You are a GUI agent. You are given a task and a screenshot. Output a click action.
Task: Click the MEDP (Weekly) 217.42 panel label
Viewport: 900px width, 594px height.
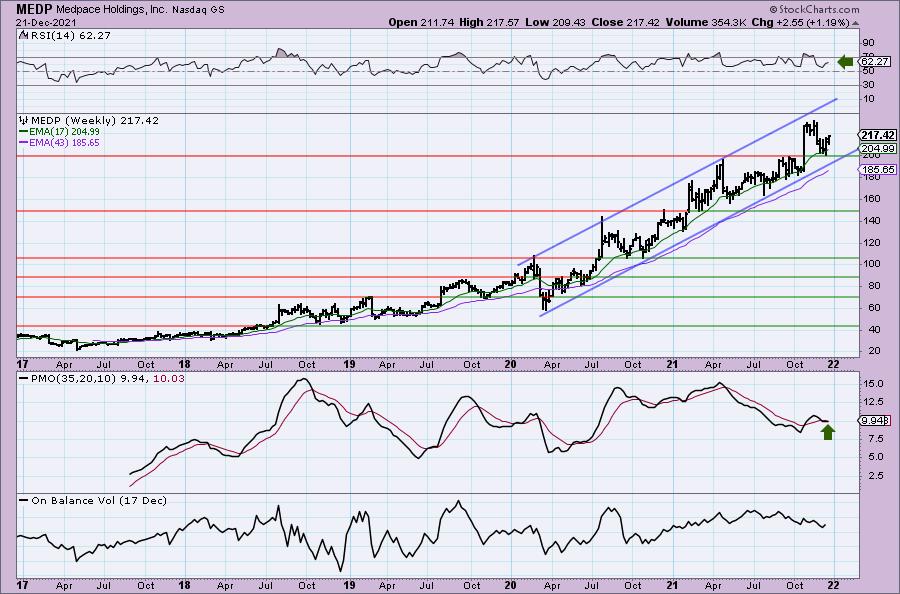coord(95,121)
